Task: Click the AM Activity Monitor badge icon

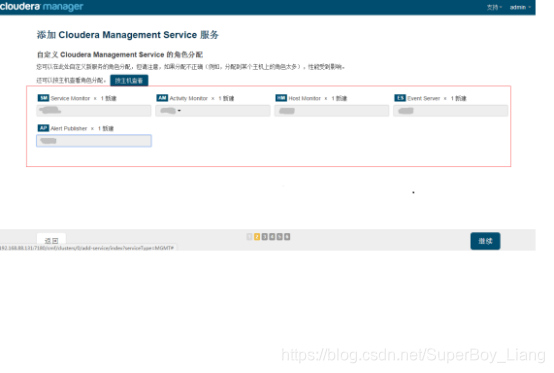Action: [x=162, y=98]
